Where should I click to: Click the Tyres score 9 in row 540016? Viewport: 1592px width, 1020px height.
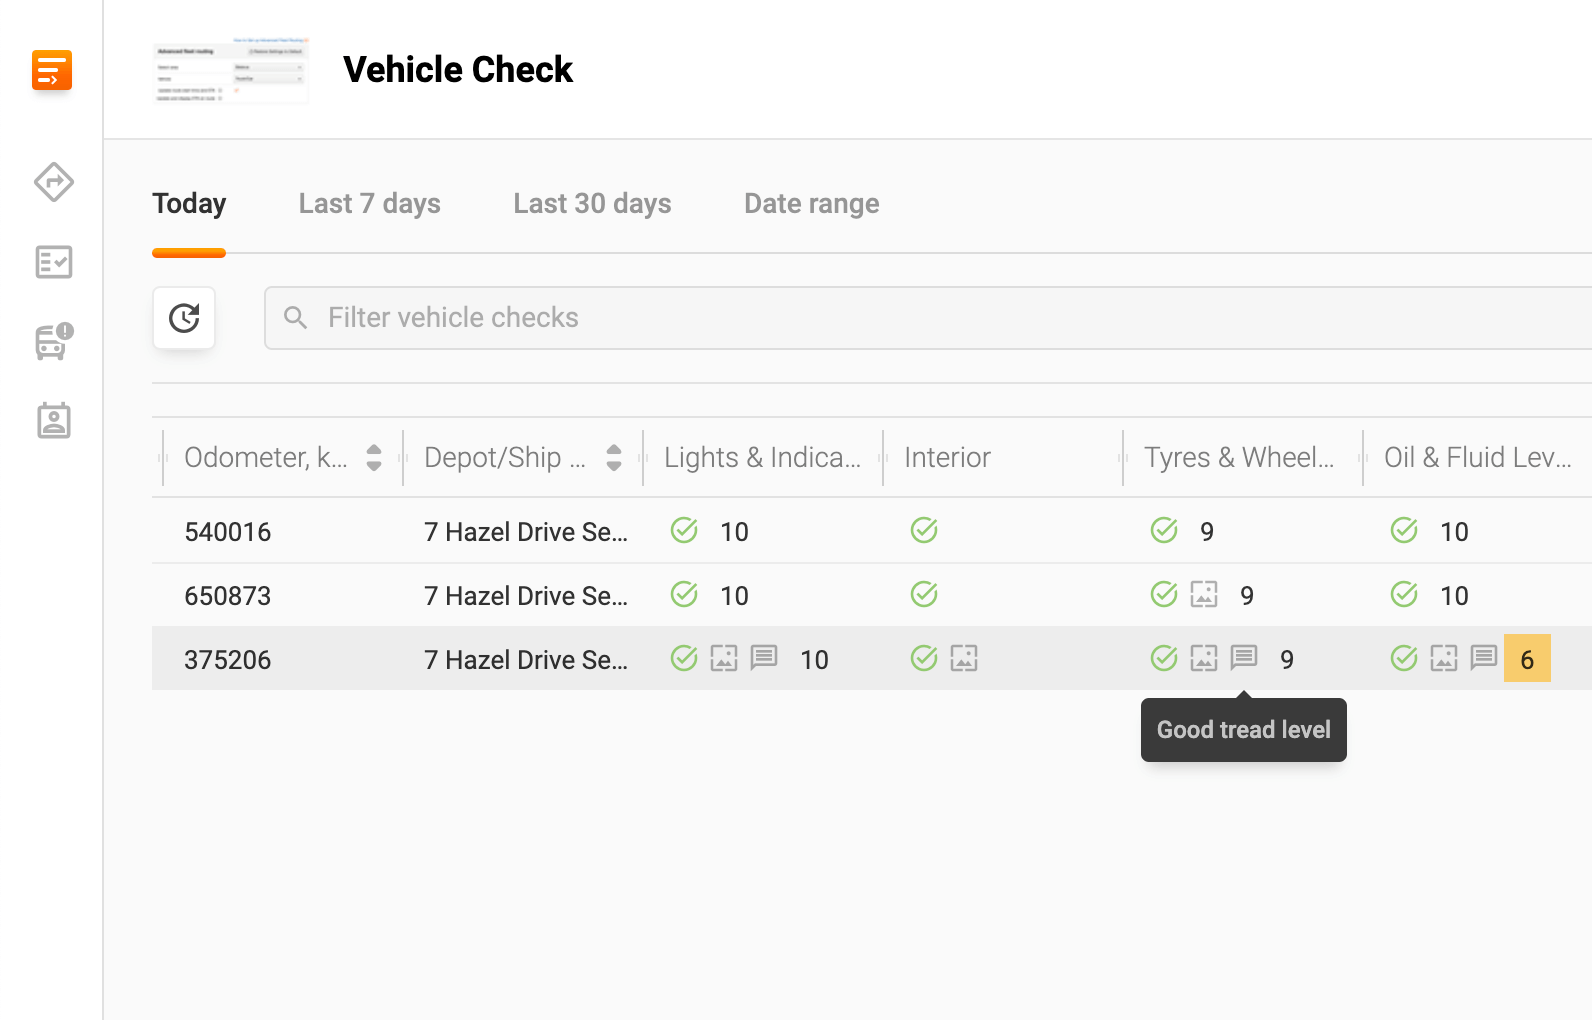[1207, 532]
